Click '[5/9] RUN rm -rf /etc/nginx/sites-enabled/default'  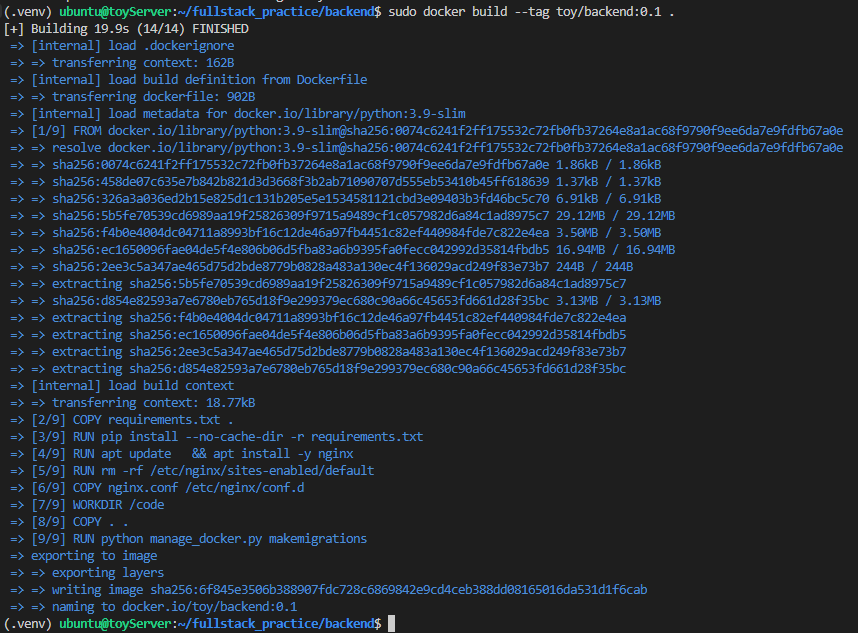click(202, 470)
